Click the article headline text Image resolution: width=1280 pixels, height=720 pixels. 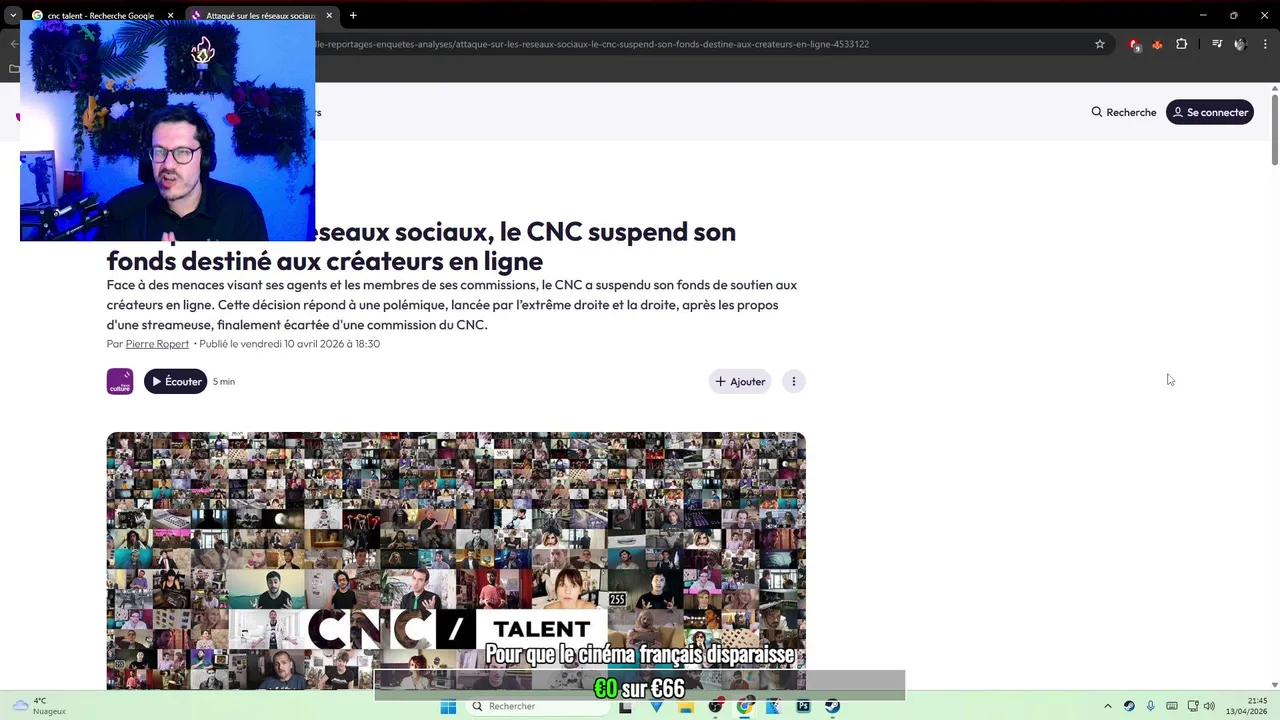pyautogui.click(x=421, y=246)
